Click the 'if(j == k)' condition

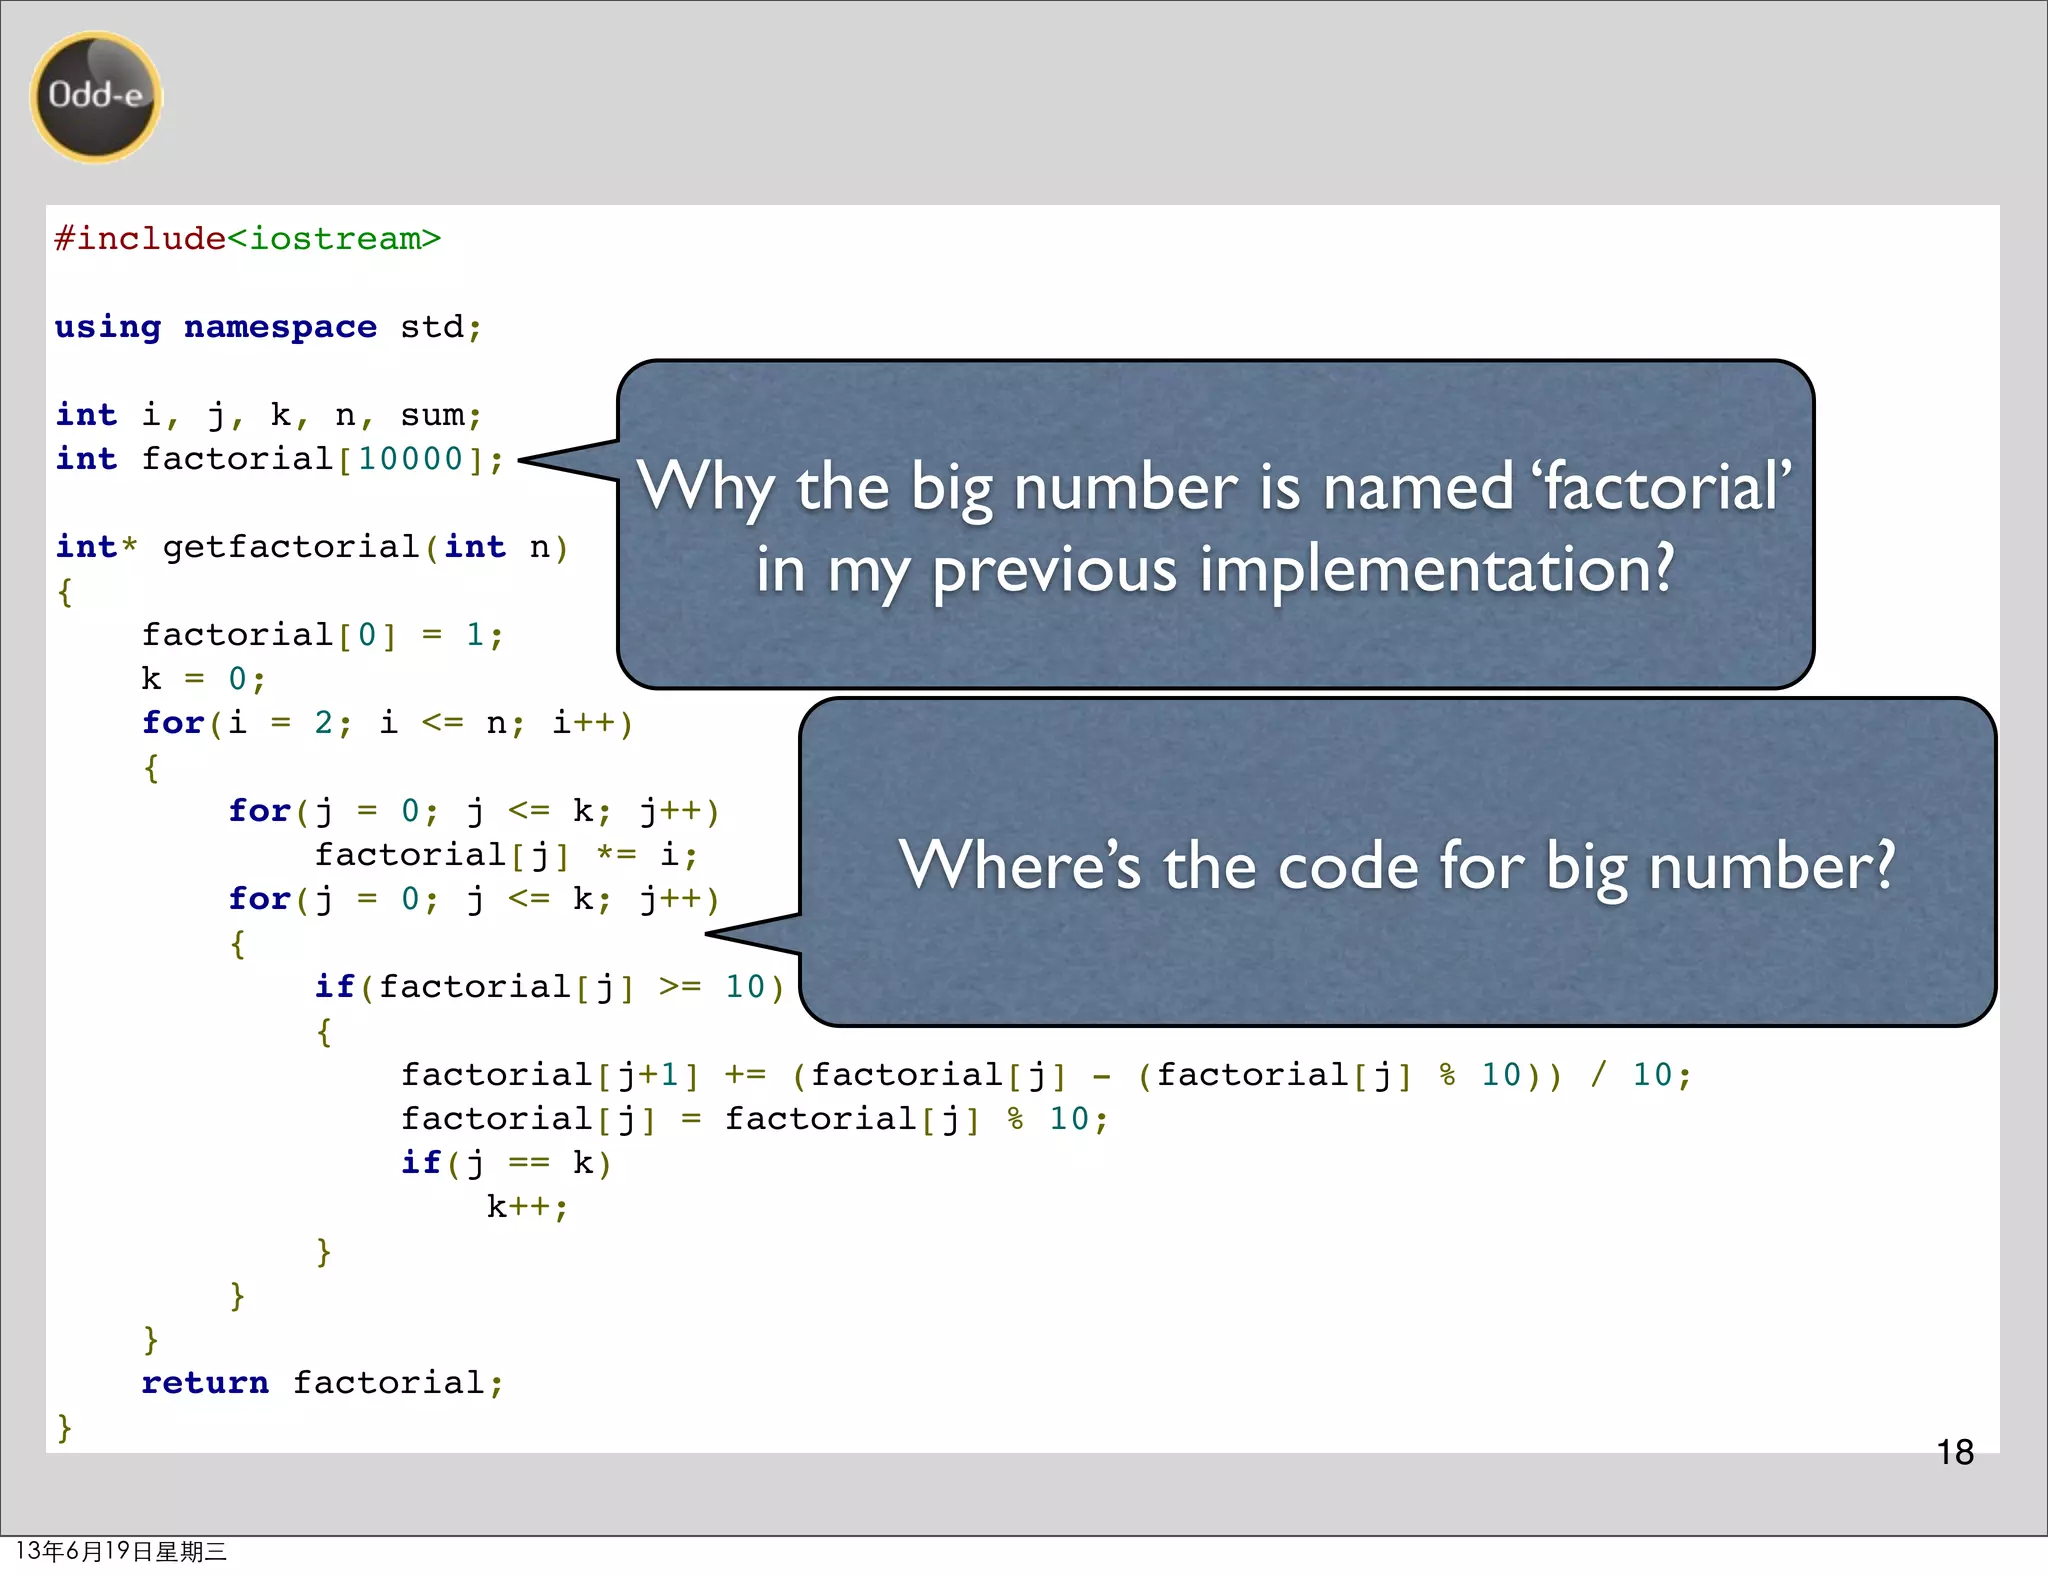point(506,1163)
